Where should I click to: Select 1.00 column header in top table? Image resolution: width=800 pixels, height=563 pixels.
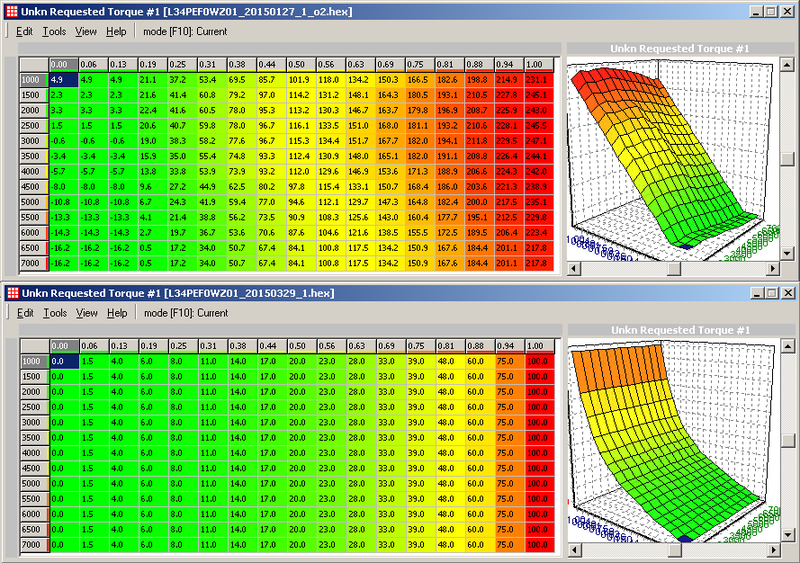[x=537, y=63]
